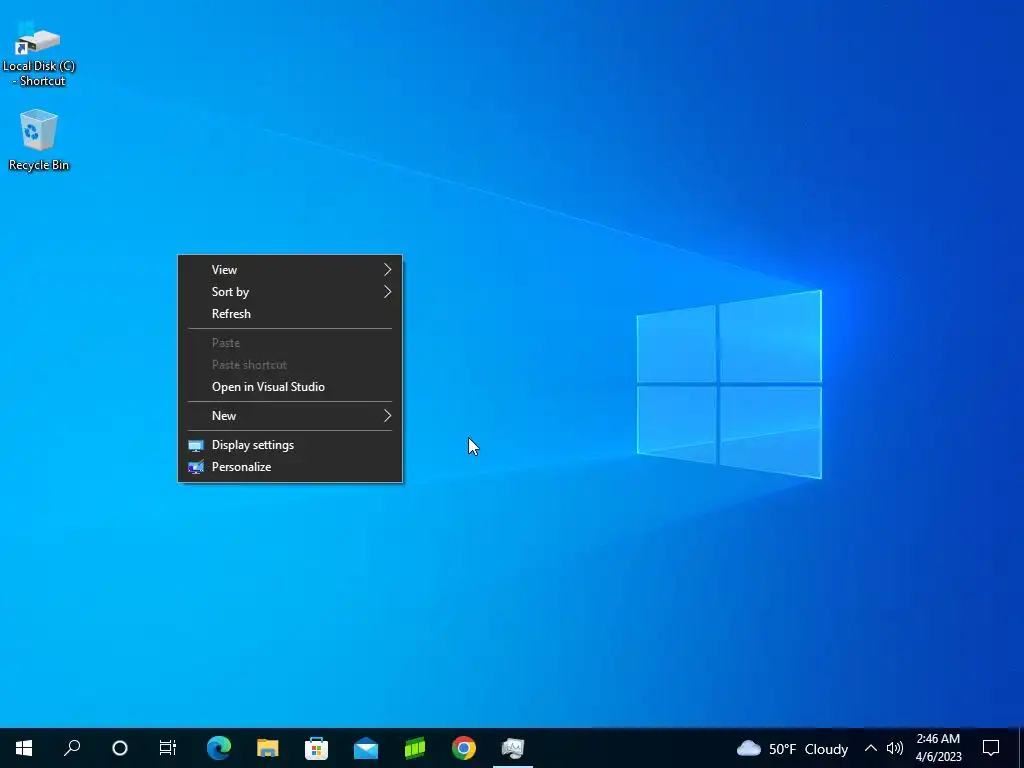The width and height of the screenshot is (1024, 768).
Task: Open the green app icon in taskbar
Action: [415, 748]
